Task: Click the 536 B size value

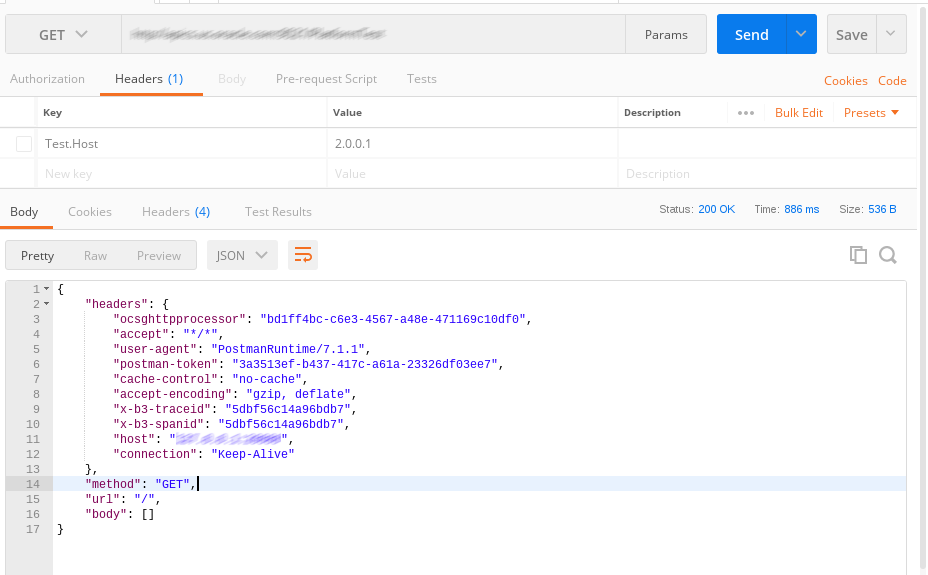Action: [x=882, y=209]
